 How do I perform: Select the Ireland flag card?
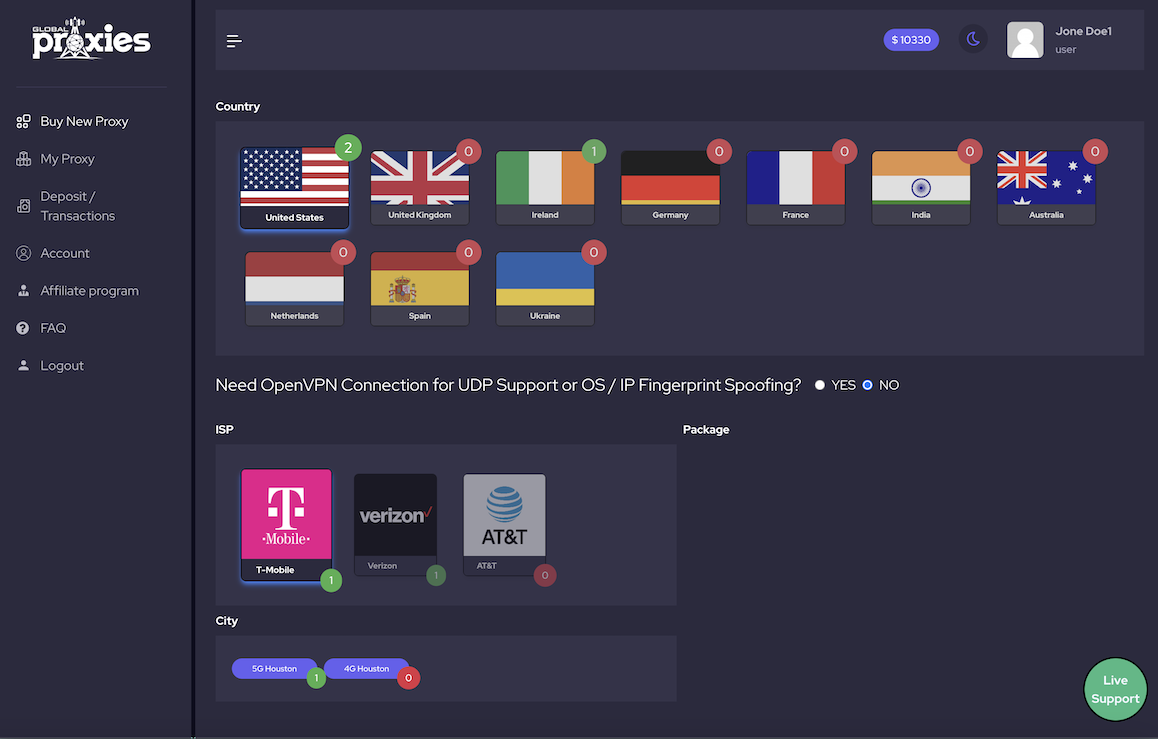point(545,188)
